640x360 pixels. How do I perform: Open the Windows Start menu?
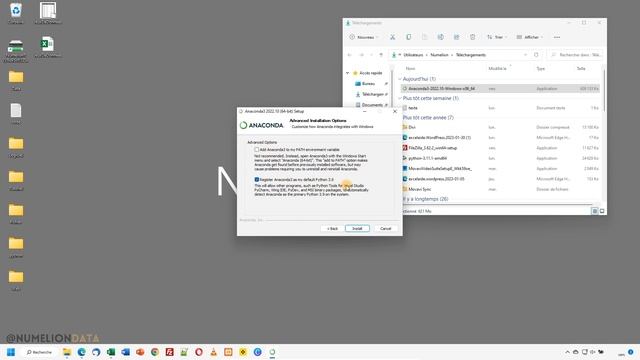11,352
